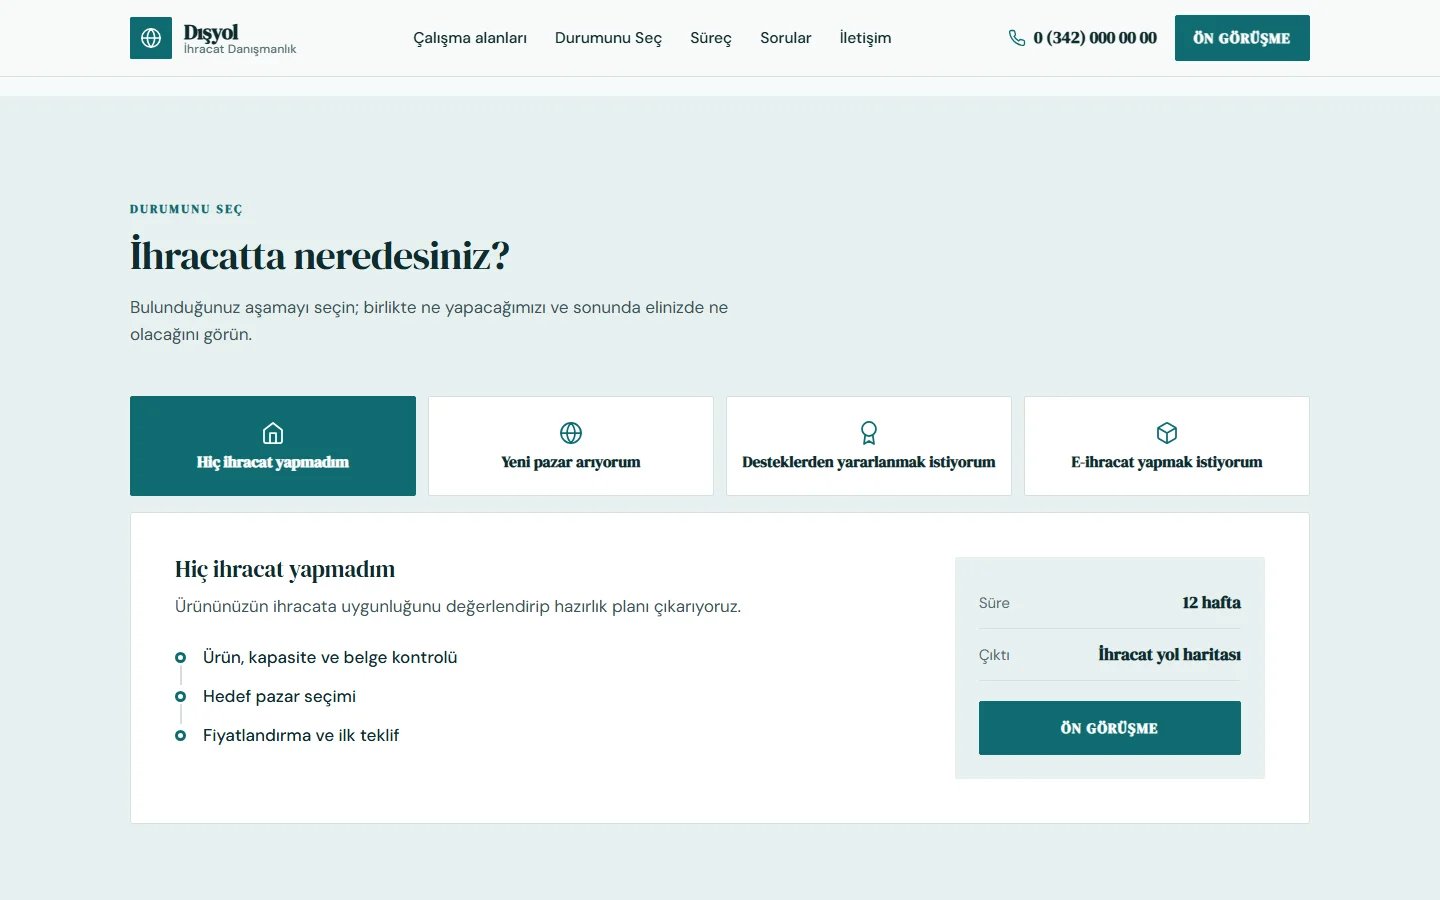This screenshot has width=1440, height=900.
Task: Switch to 'Yeni pazar arıyorum' tab
Action: point(571,446)
